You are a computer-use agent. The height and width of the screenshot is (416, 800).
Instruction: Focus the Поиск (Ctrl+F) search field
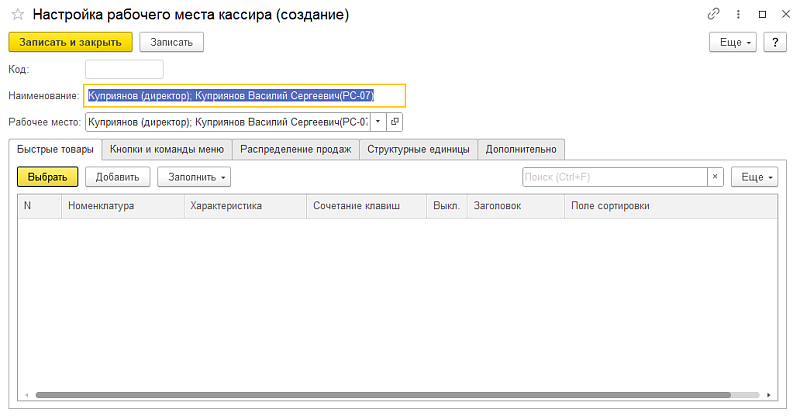pyautogui.click(x=614, y=177)
